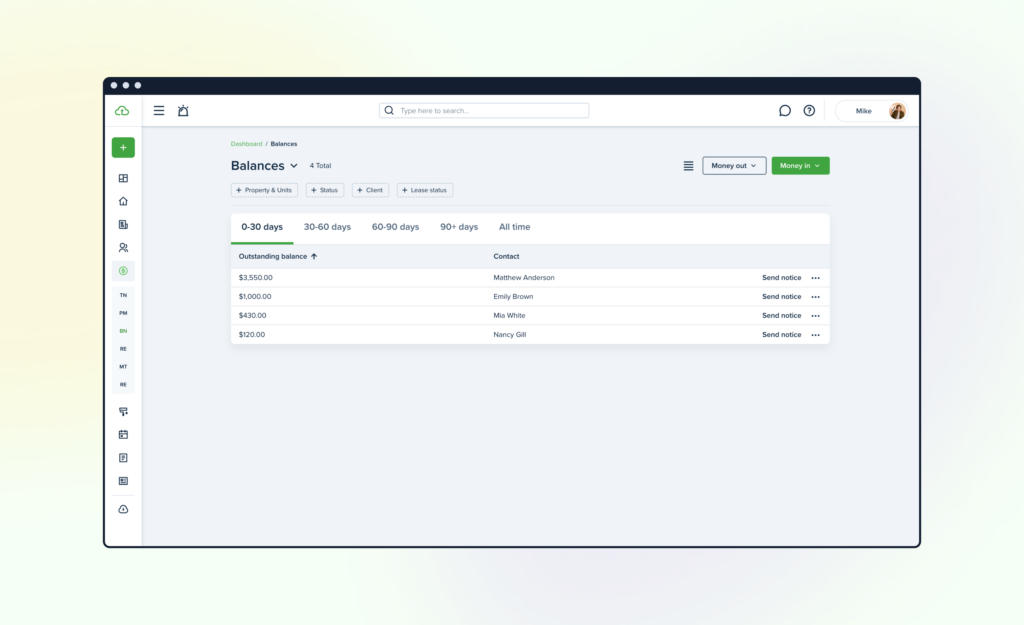
Task: Send notice to Nancy Gill
Action: [x=781, y=334]
